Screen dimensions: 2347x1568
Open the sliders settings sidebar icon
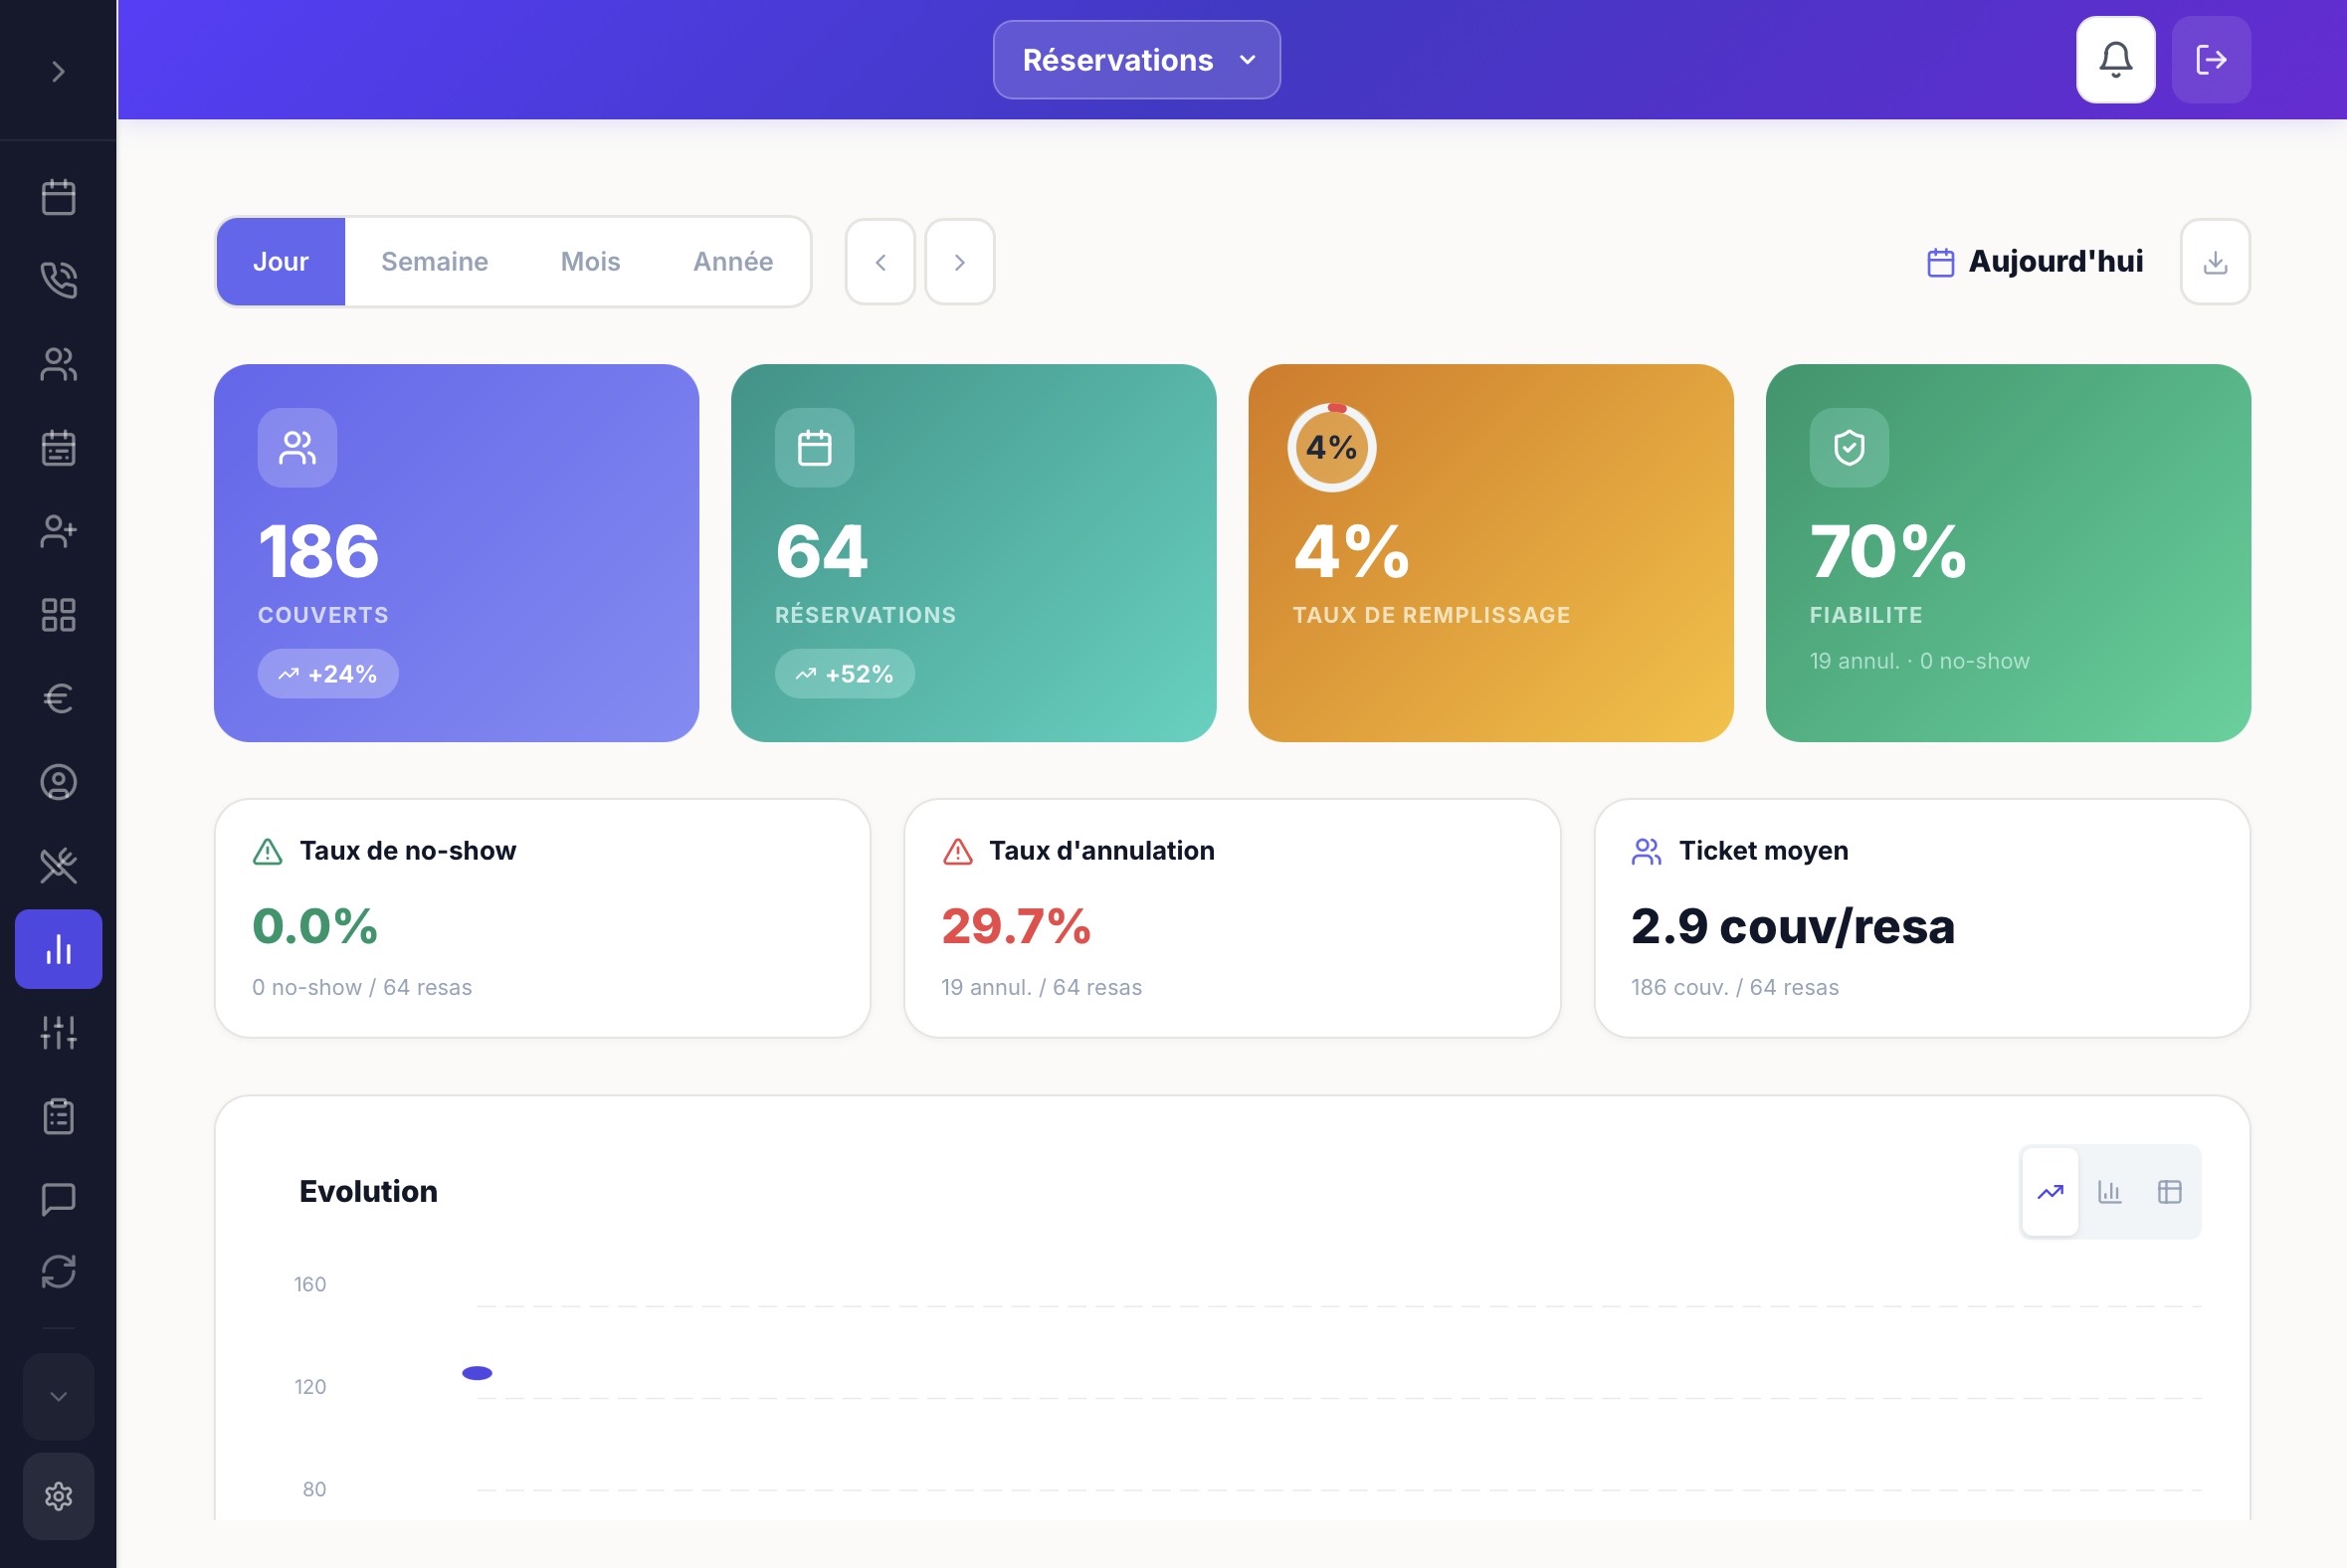point(58,1032)
